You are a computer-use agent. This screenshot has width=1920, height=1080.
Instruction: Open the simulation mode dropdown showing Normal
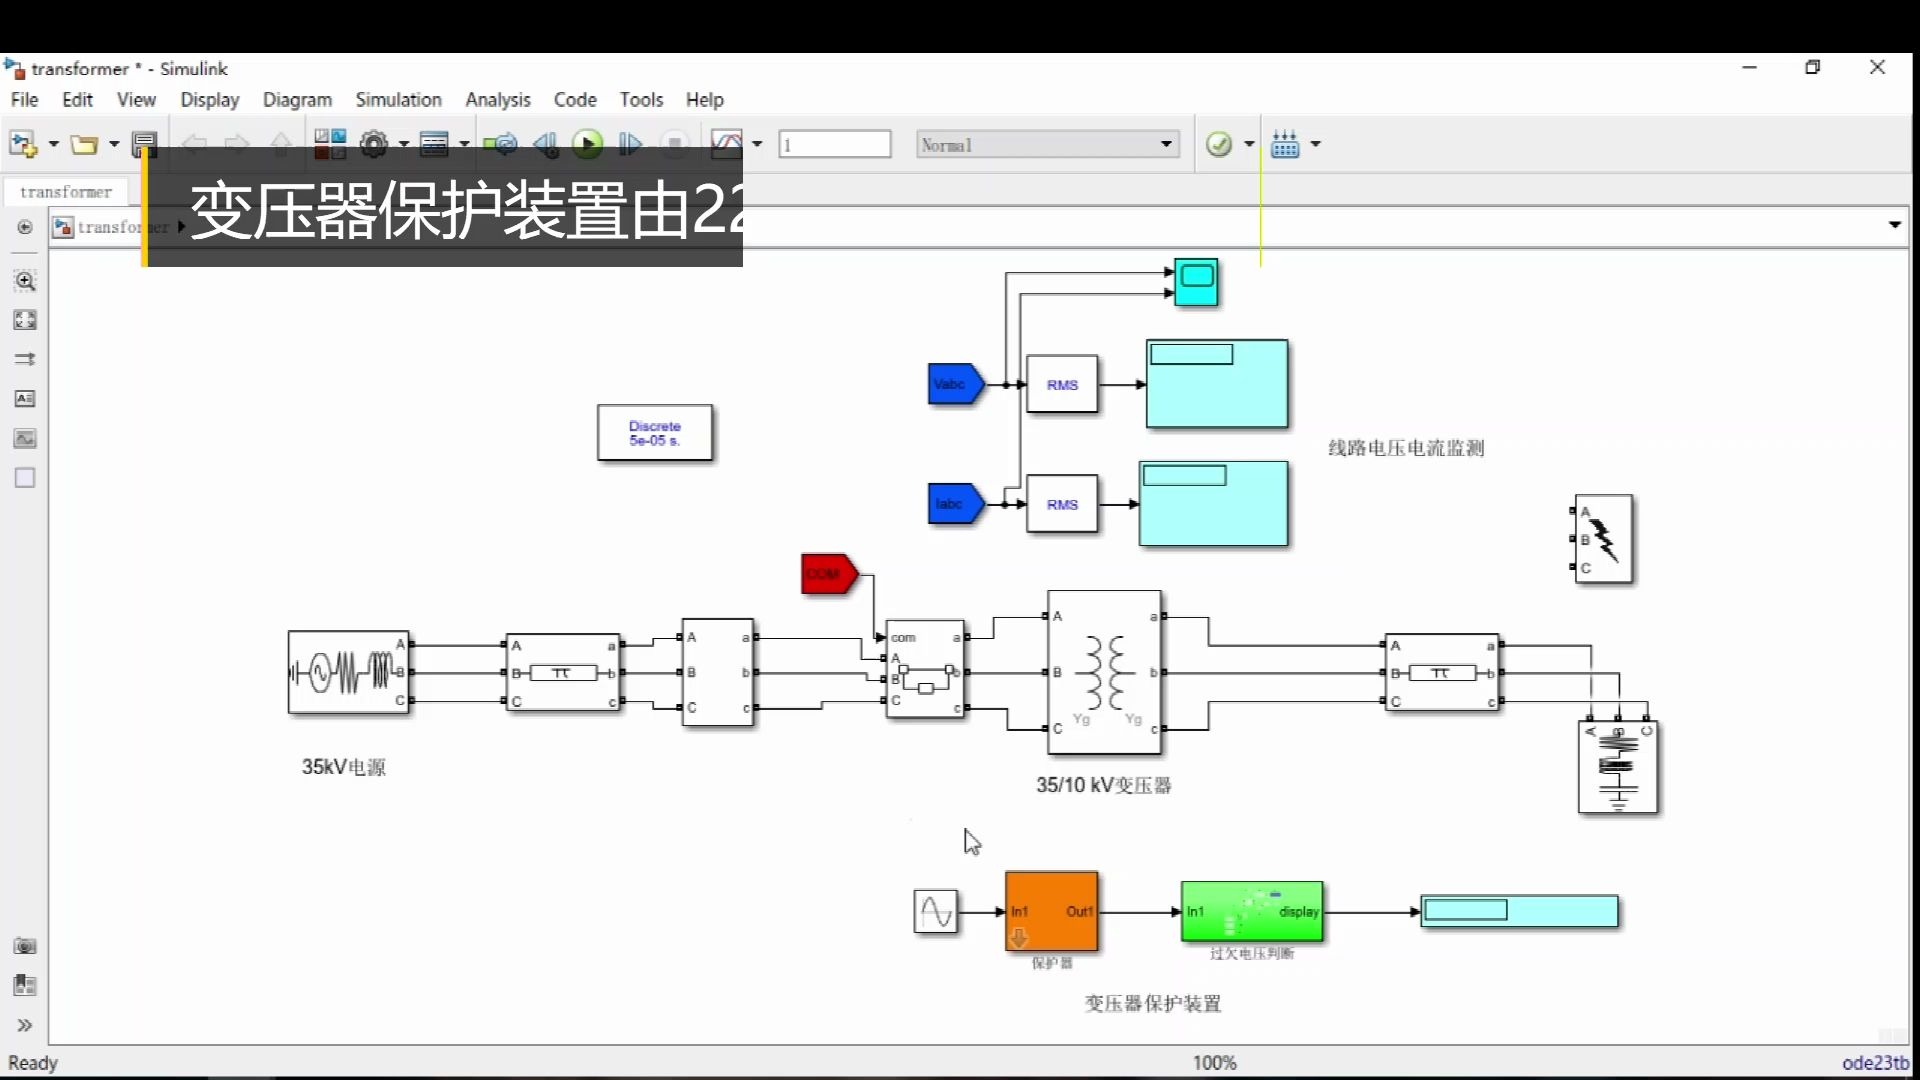pos(1046,144)
